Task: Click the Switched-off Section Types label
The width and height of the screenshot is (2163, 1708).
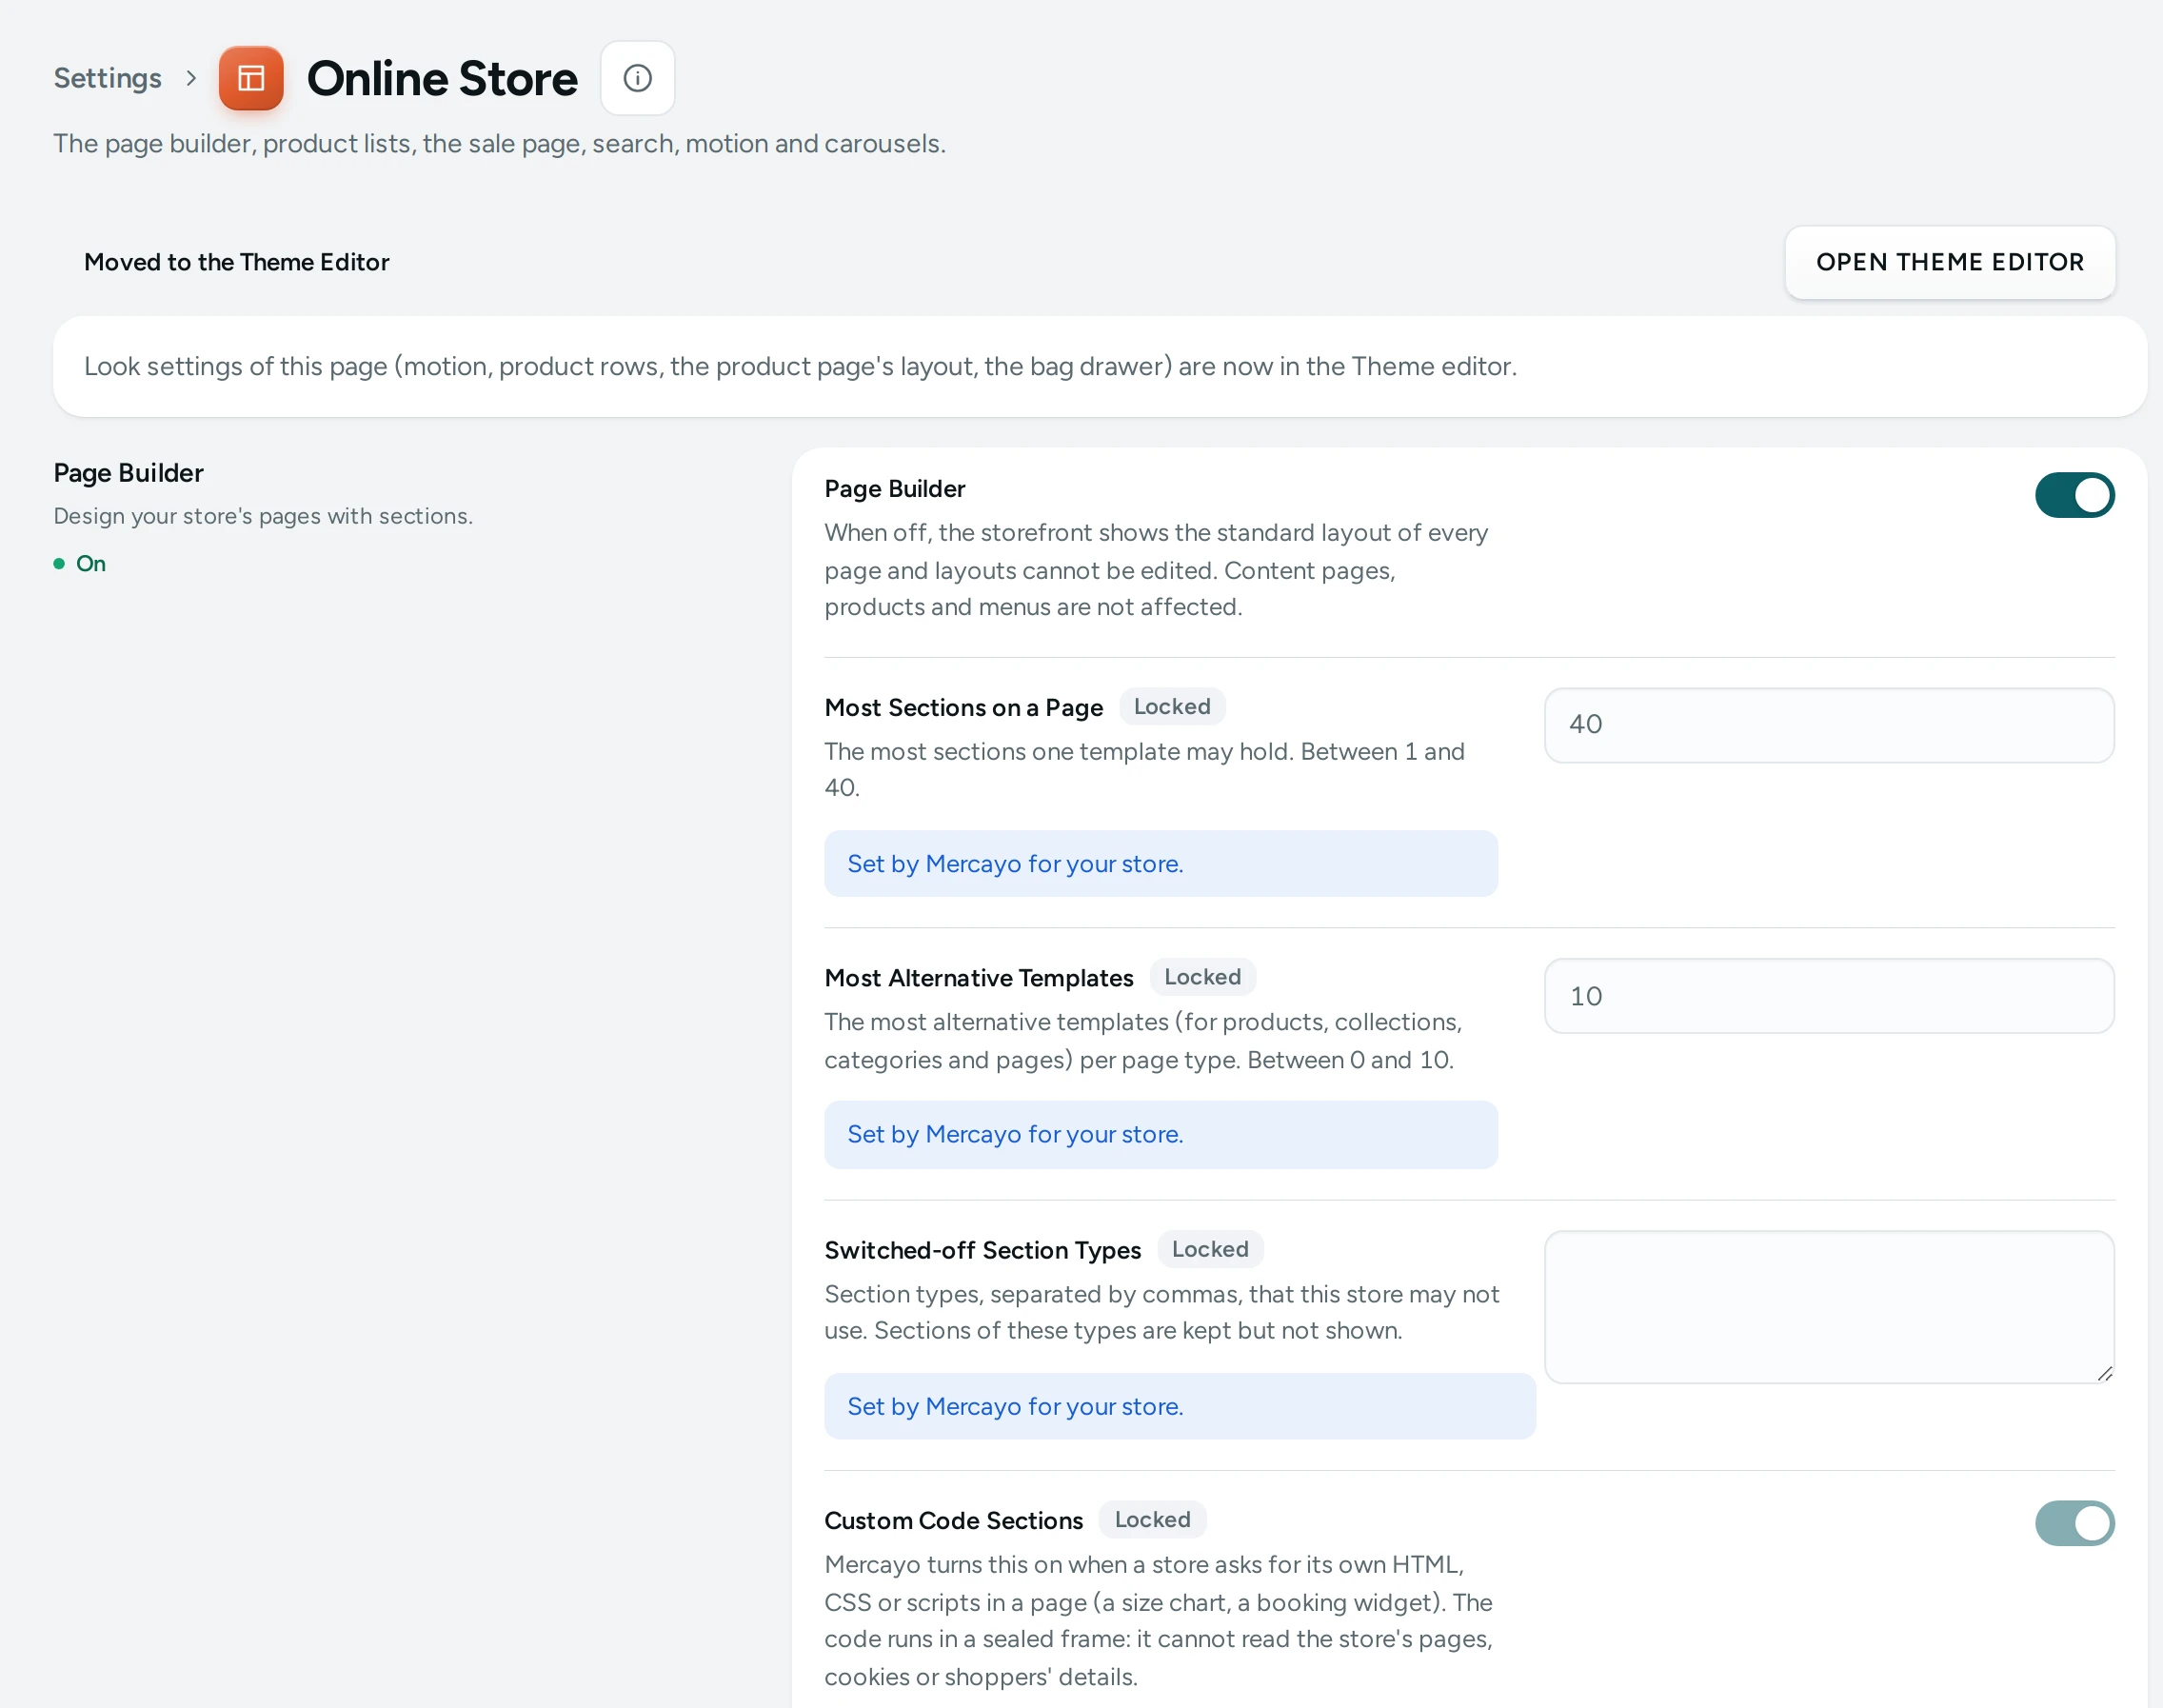Action: click(982, 1250)
